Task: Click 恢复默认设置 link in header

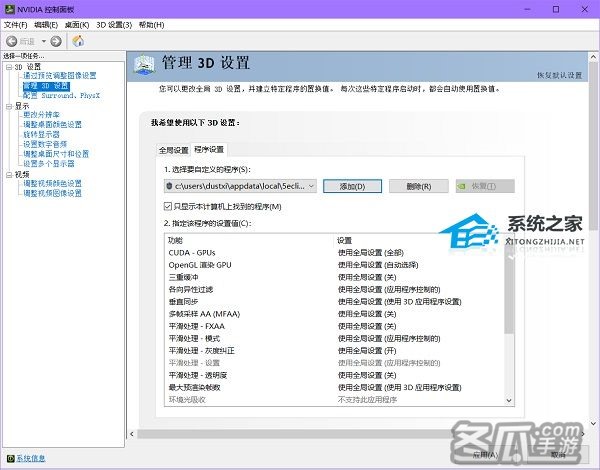Action: [559, 75]
